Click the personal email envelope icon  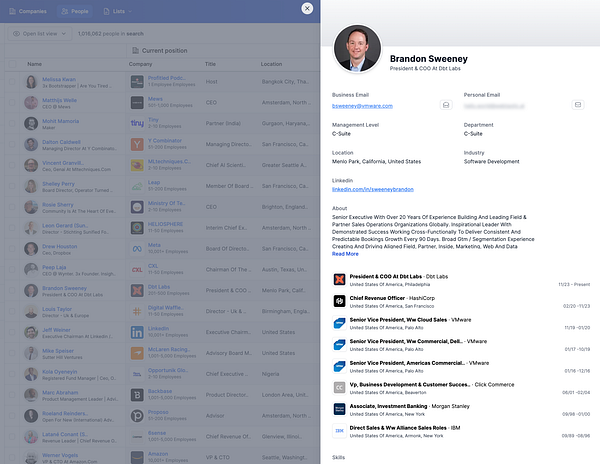coord(578,105)
